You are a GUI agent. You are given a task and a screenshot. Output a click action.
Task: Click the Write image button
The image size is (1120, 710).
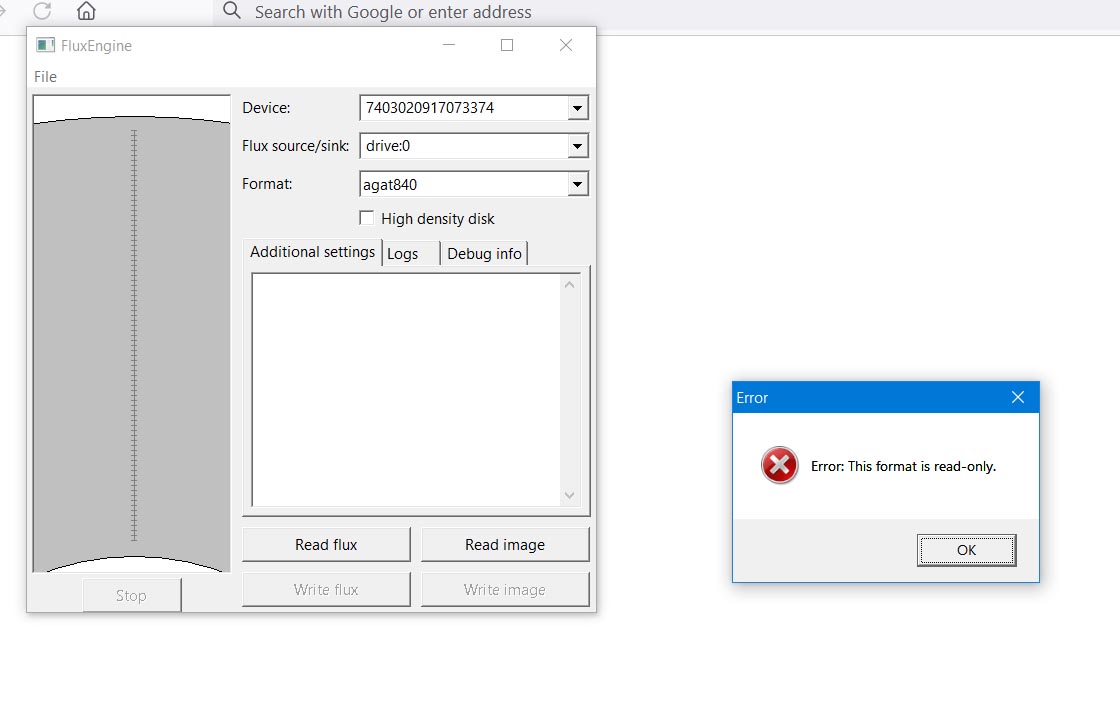click(x=505, y=589)
